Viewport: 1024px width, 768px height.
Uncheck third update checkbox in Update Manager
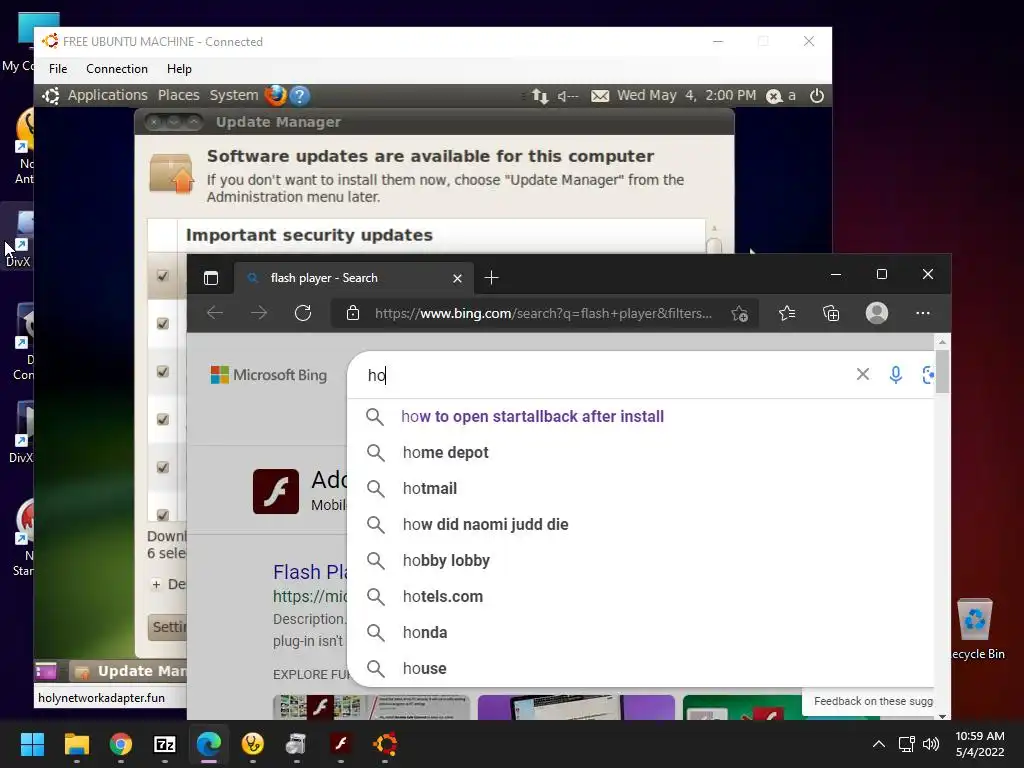tap(163, 371)
